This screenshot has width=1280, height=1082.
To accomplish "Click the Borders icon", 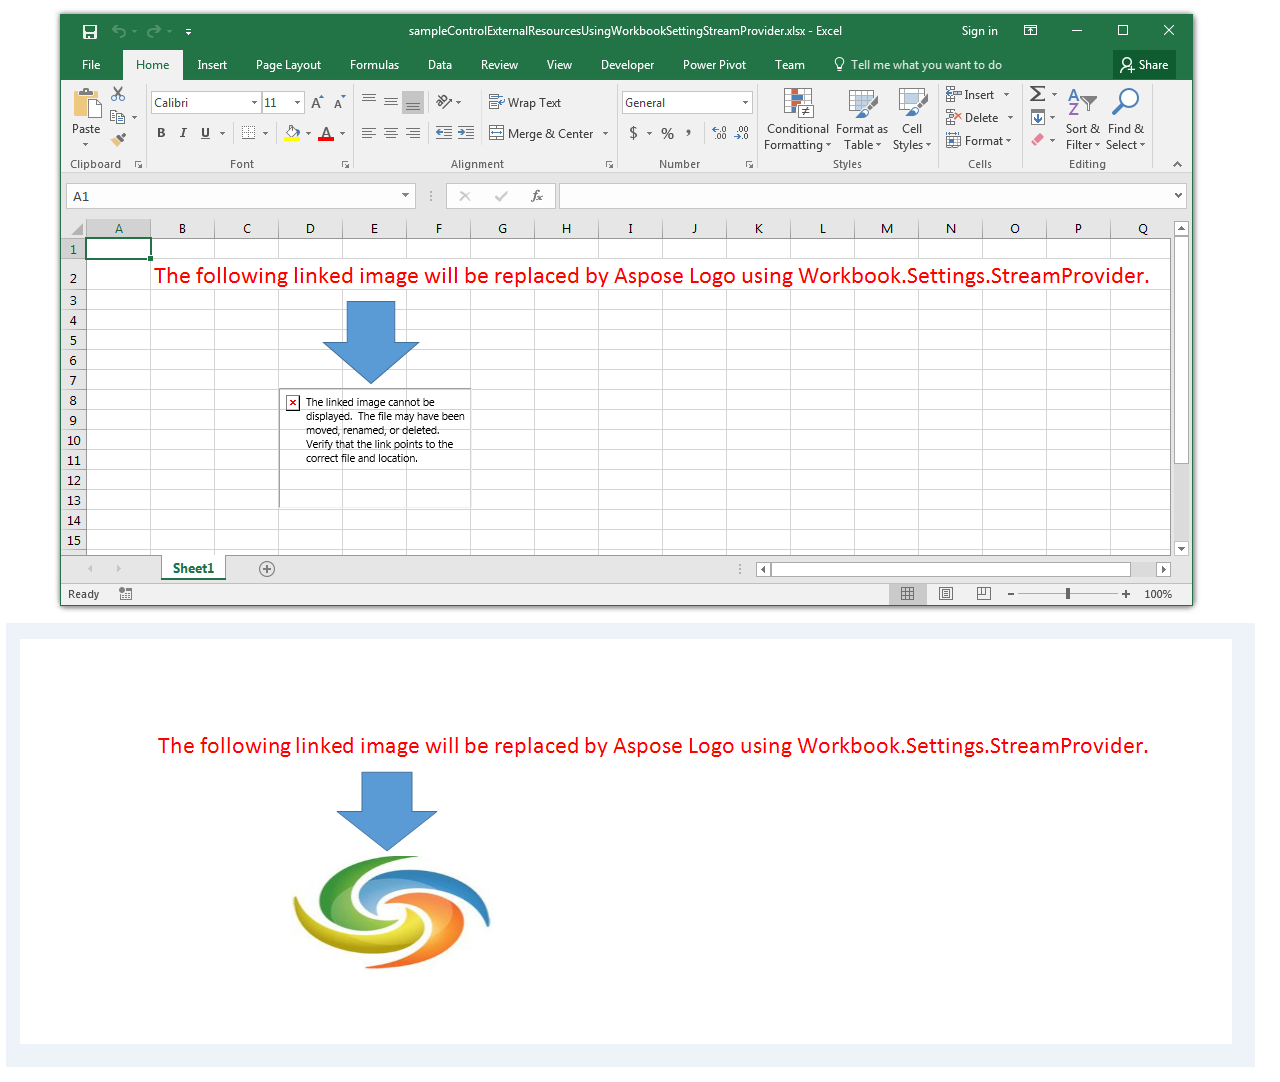I will click(249, 133).
